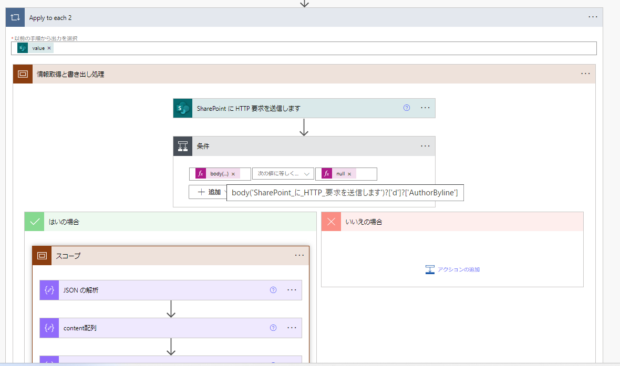Open help for JSON の解析
The height and width of the screenshot is (366, 620).
(x=273, y=290)
